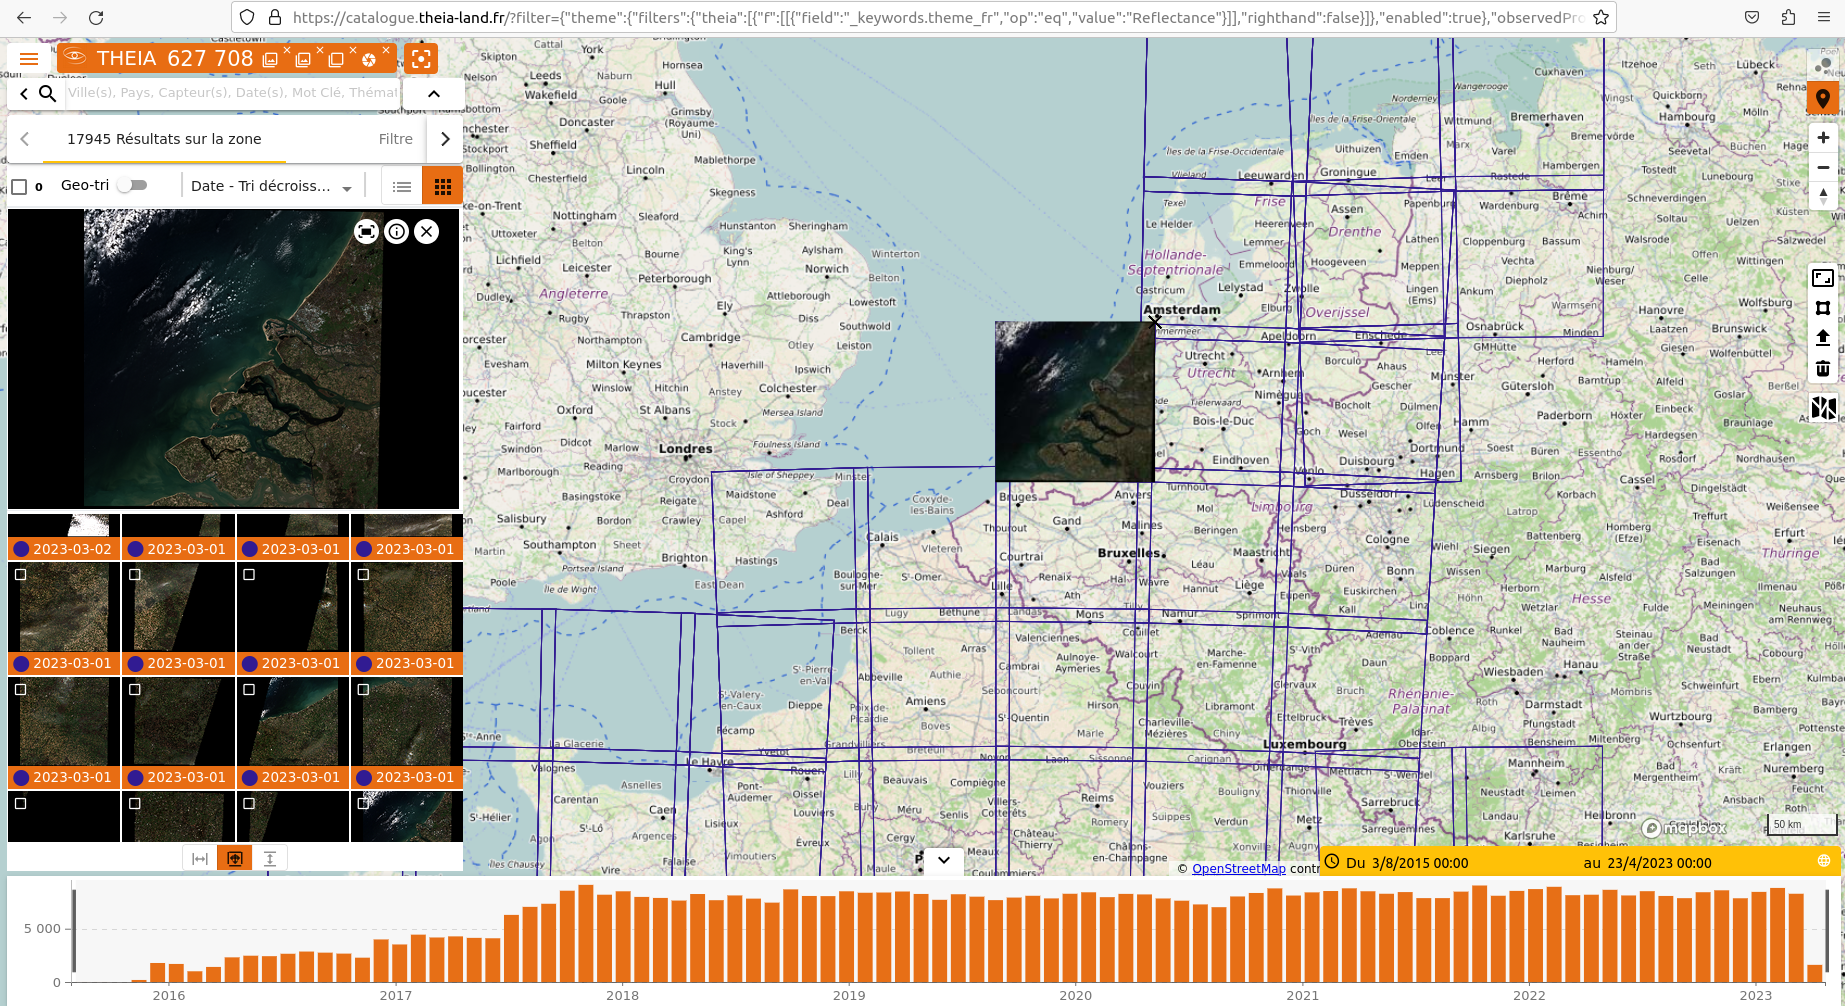Screen dimensions: 1845x1006
Task: Bookmark page with the star icon
Action: point(1600,17)
